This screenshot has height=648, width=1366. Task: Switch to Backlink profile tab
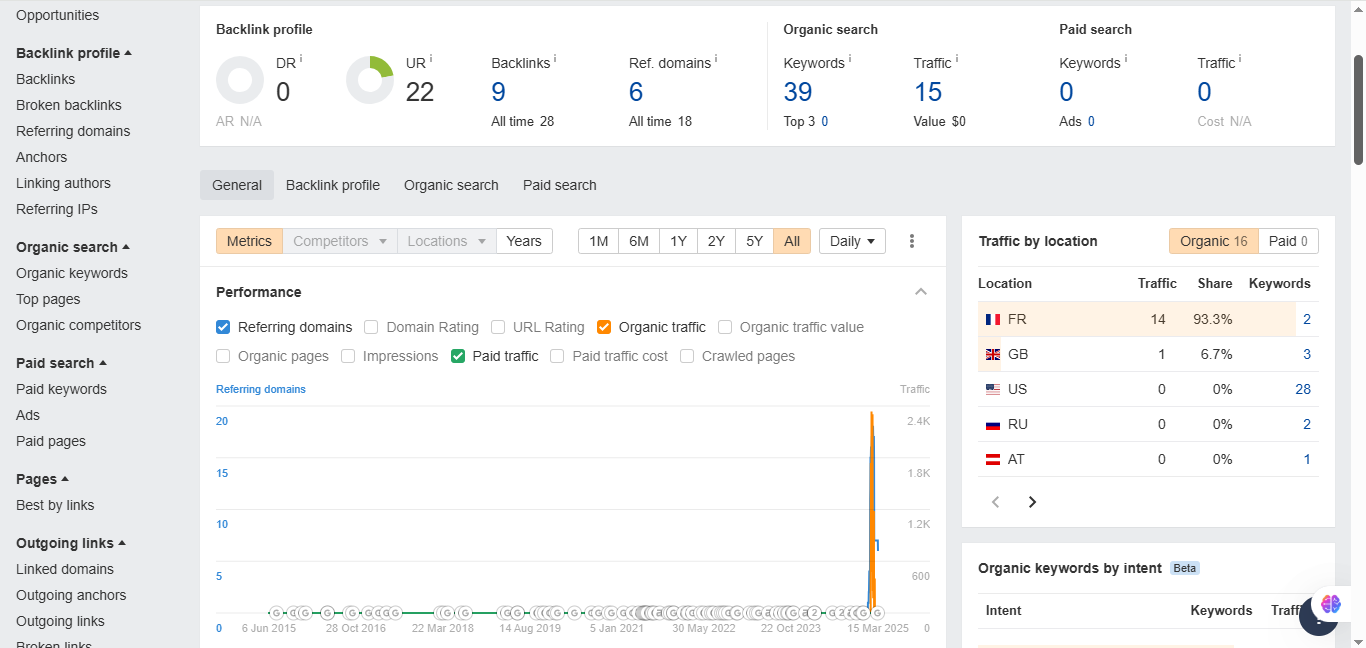333,185
